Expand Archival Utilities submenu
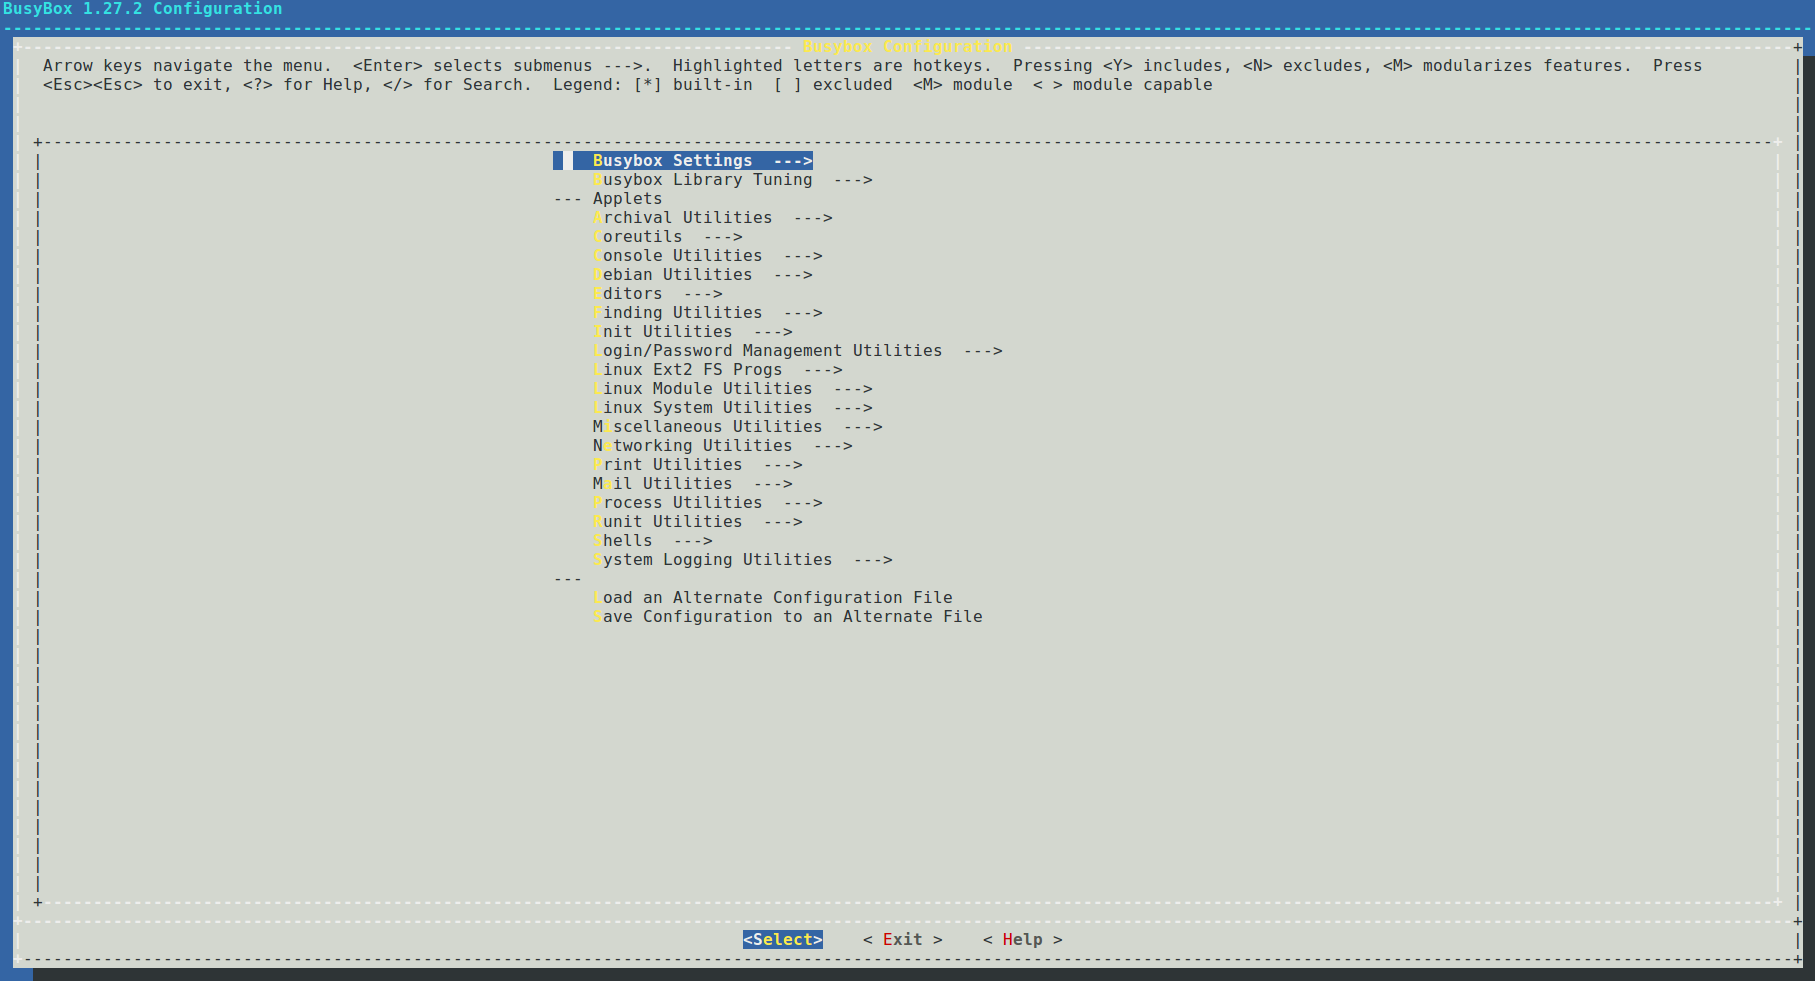The height and width of the screenshot is (981, 1815). (712, 218)
